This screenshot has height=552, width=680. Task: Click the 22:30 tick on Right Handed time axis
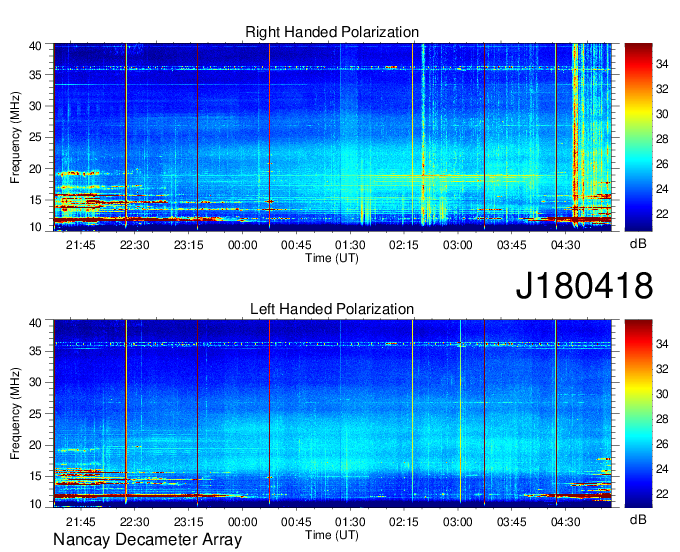coord(134,245)
